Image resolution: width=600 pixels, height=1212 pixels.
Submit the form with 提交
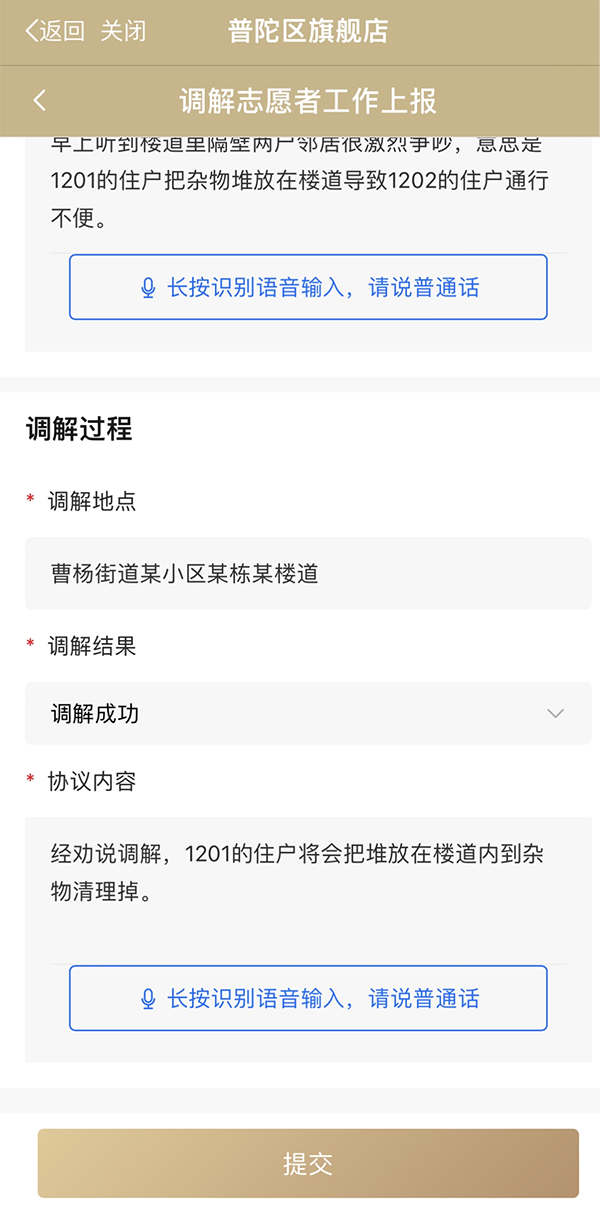click(x=308, y=1164)
